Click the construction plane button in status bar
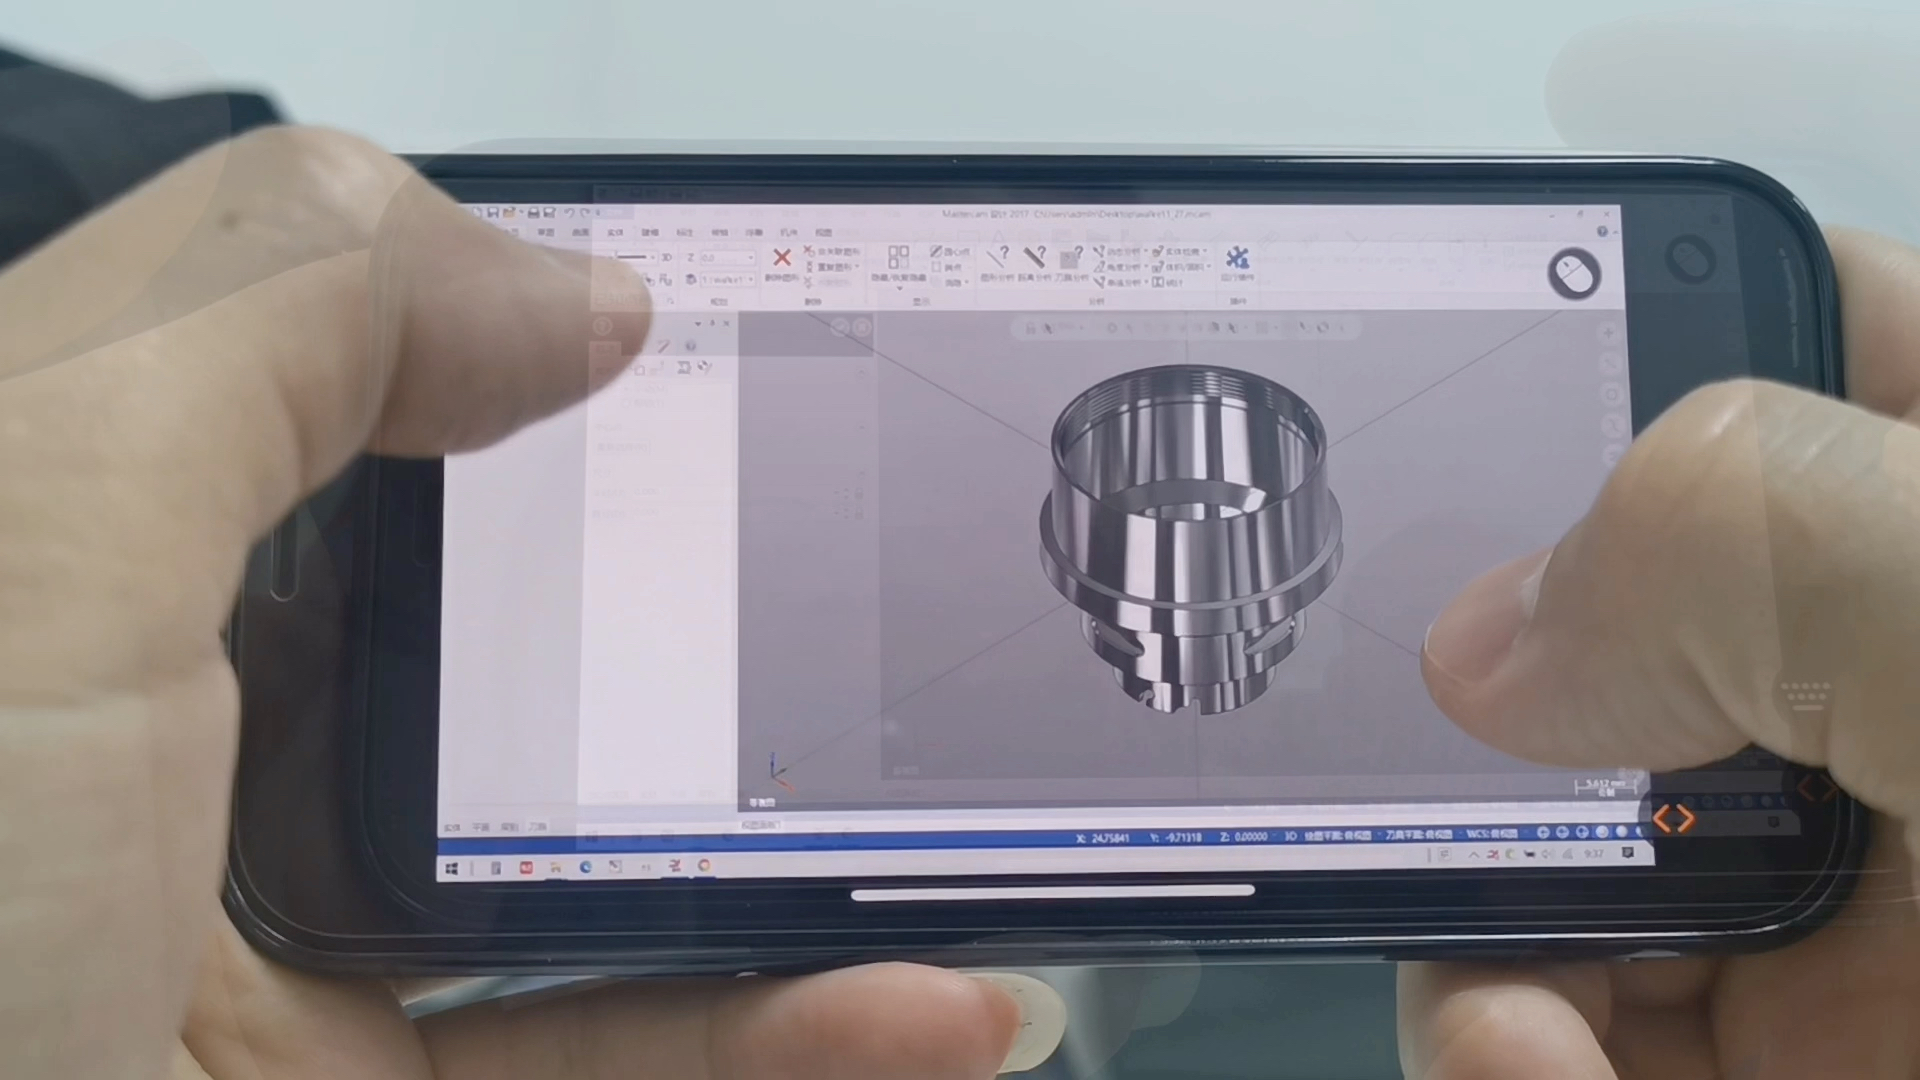This screenshot has width=1920, height=1080. coord(1338,835)
